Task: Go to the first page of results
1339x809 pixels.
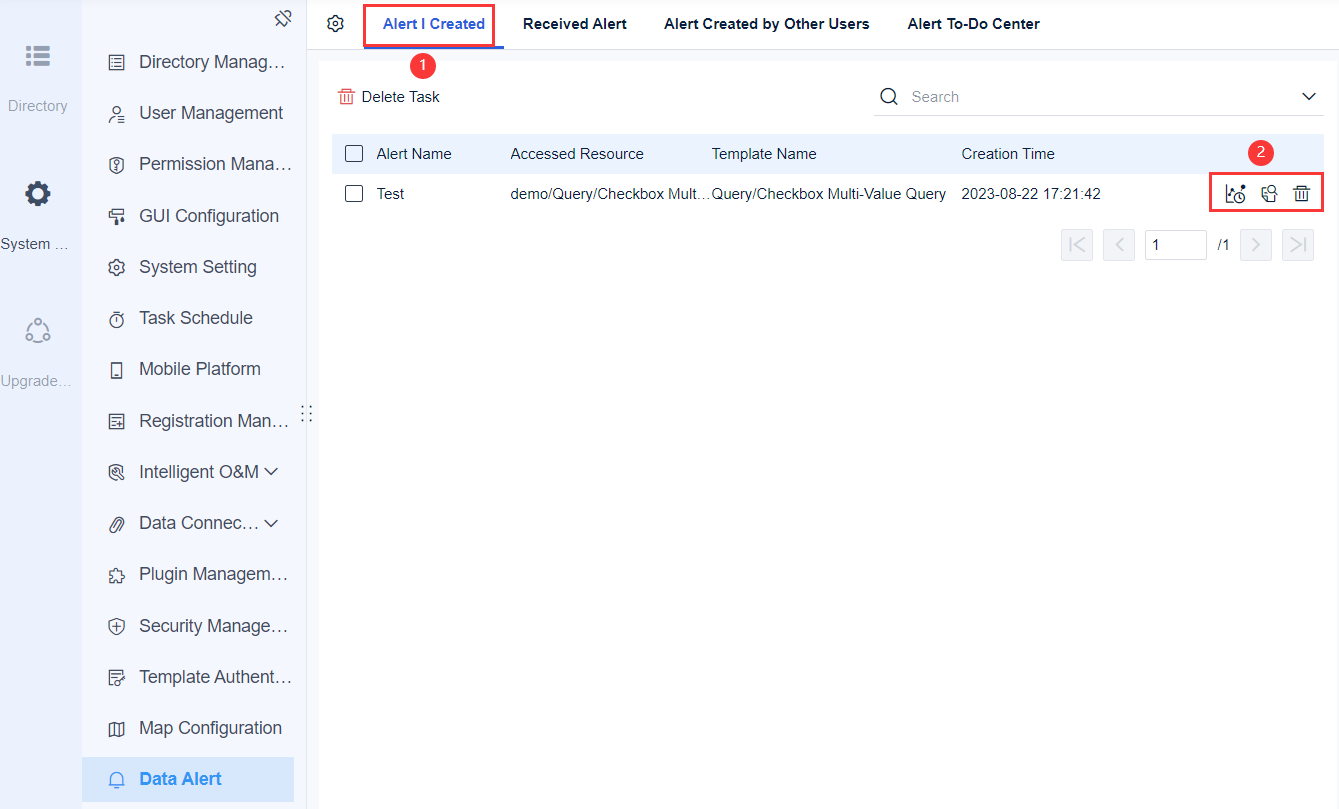Action: click(1077, 245)
